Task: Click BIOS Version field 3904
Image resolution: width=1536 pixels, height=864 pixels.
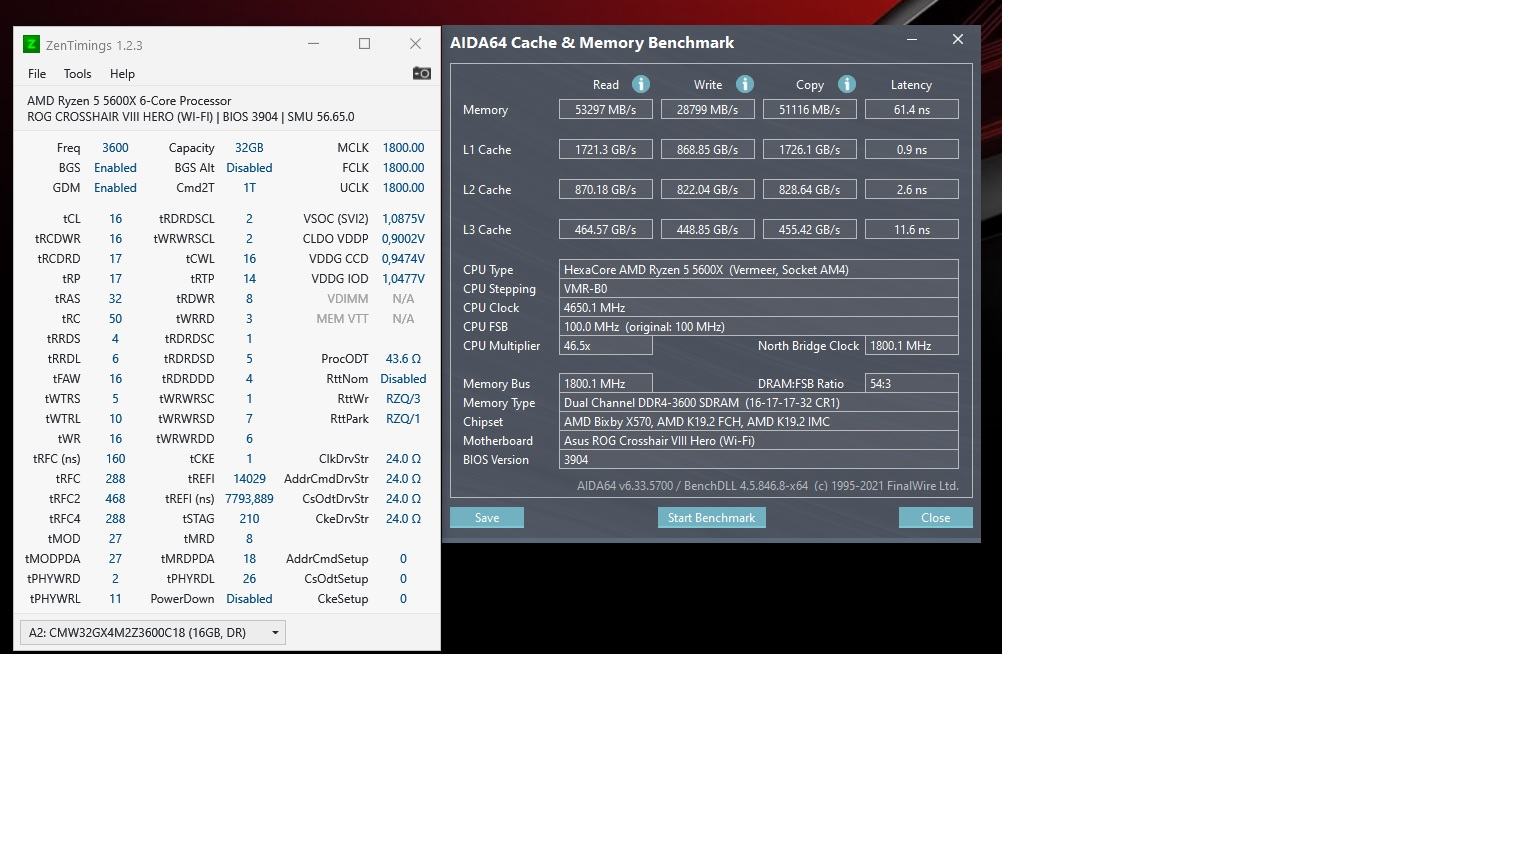Action: click(759, 459)
